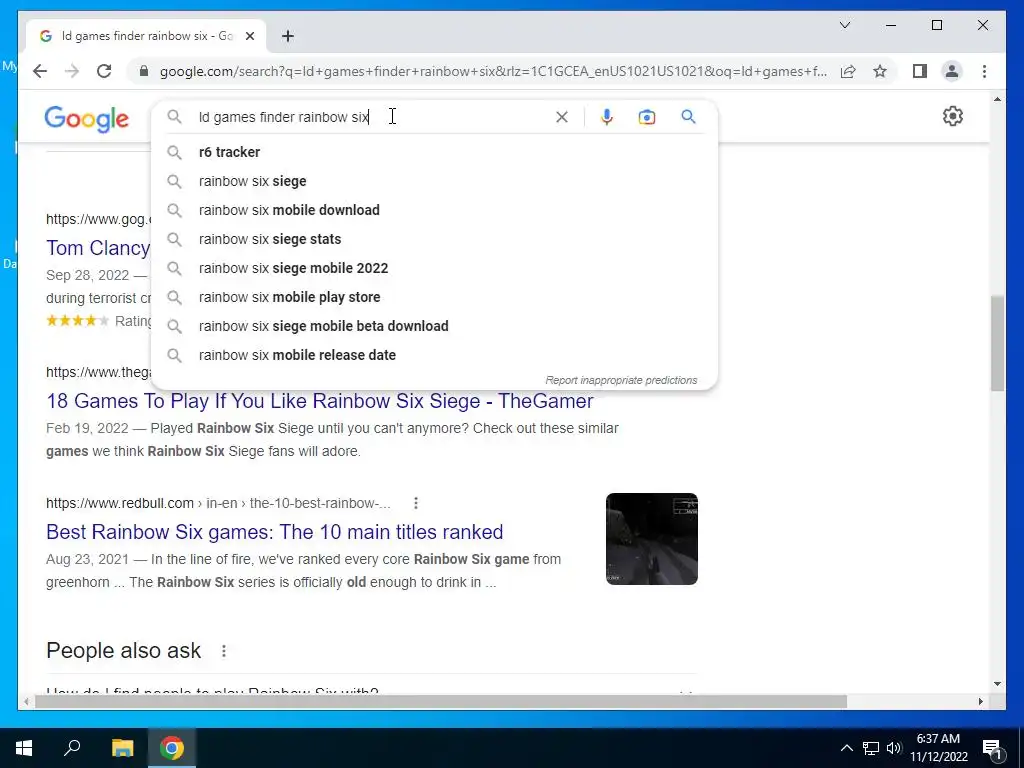Open the Chrome three-dot menu

[984, 71]
